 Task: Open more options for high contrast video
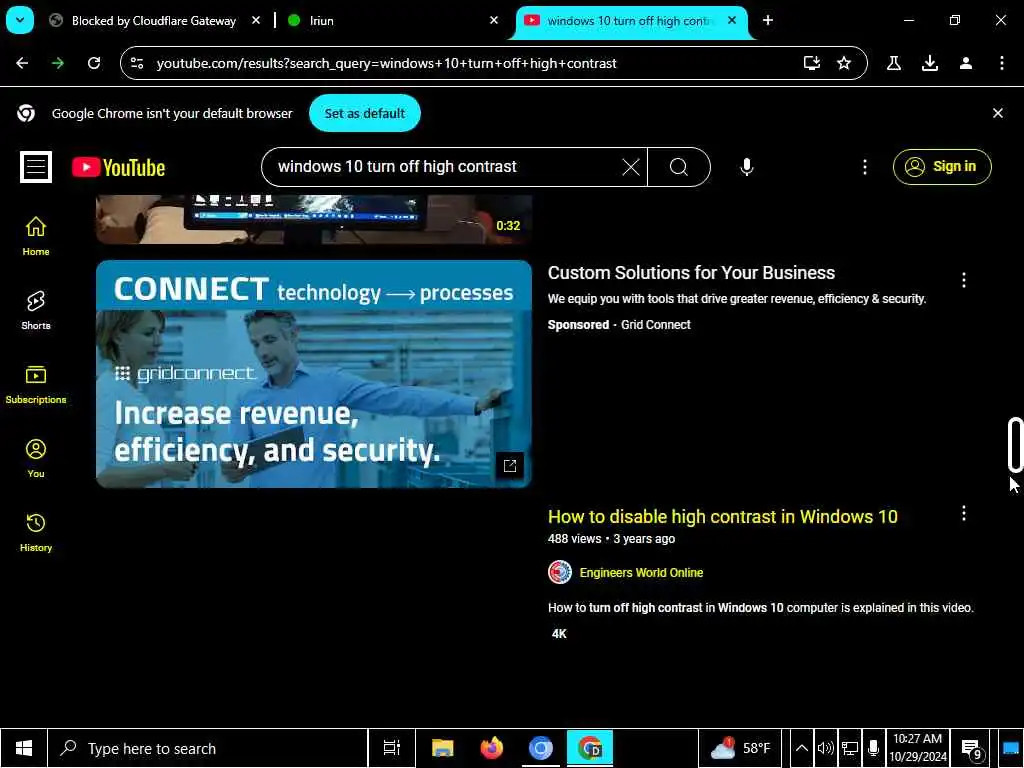point(964,513)
